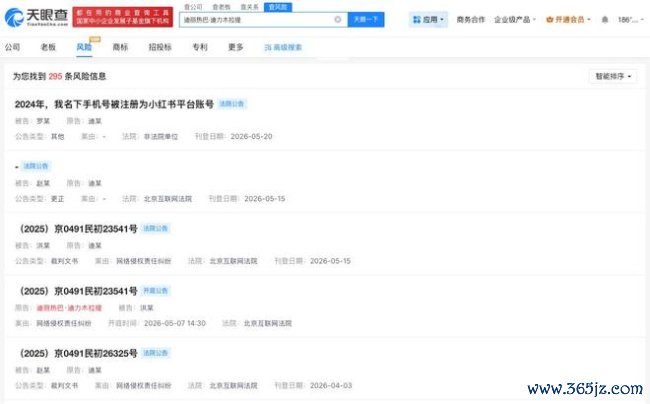
Task: Click 法院公告 tag on the dash-titled result
Action: point(36,166)
